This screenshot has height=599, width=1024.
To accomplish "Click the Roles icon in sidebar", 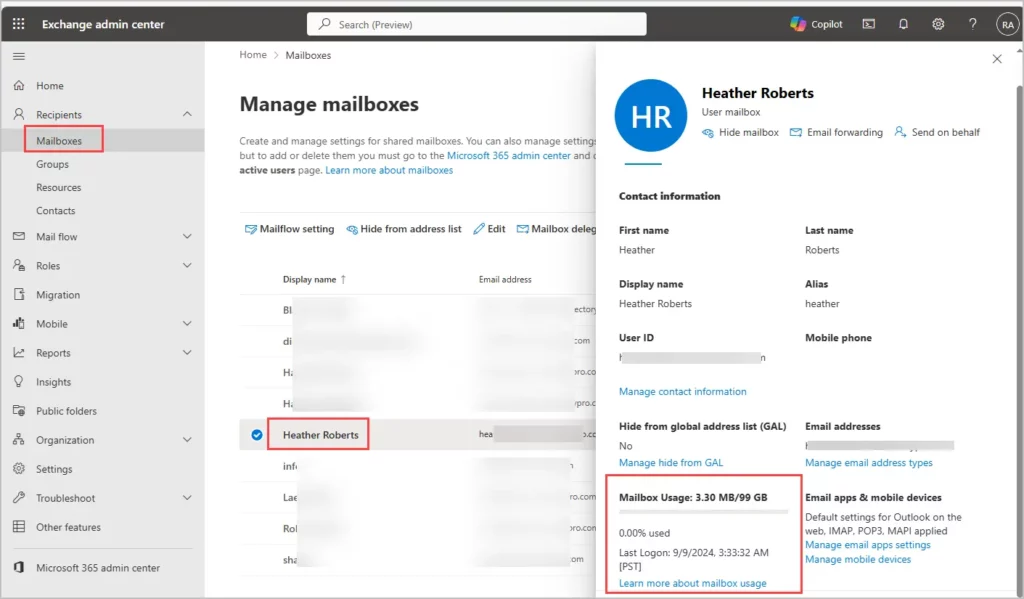I will point(19,266).
